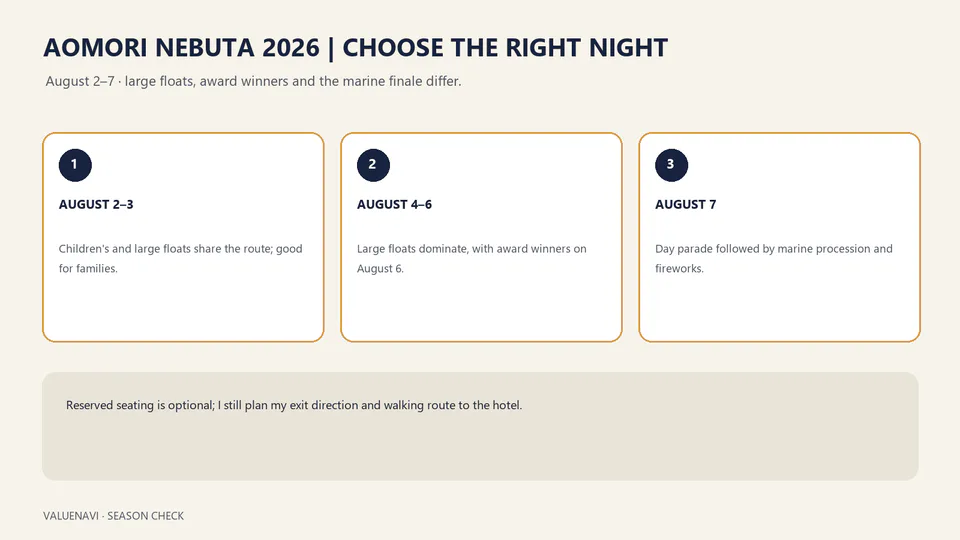The image size is (960, 540).
Task: Select the first card with orange border
Action: [183, 237]
